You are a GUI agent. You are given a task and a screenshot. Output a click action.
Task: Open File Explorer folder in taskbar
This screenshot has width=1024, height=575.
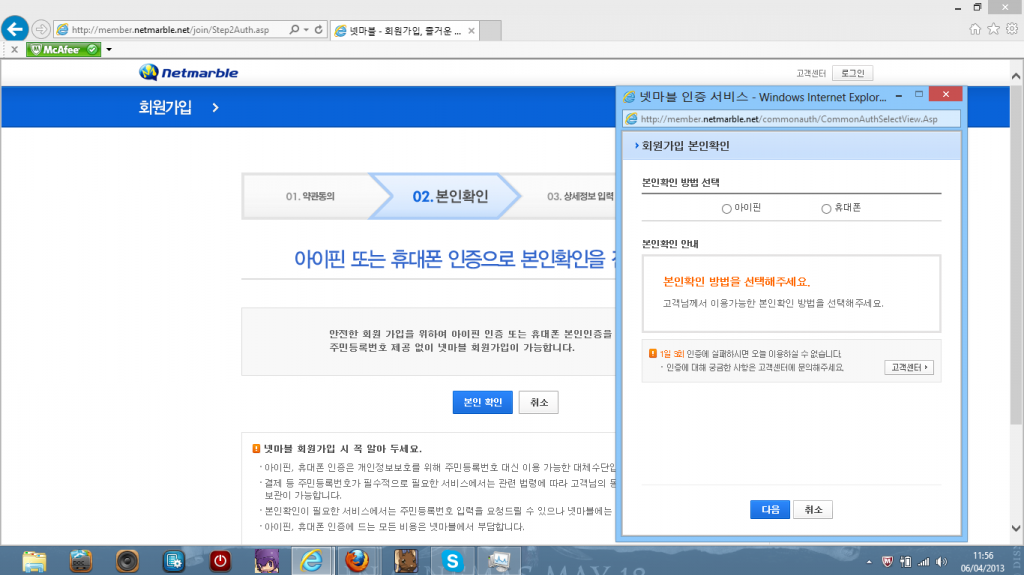pos(35,560)
